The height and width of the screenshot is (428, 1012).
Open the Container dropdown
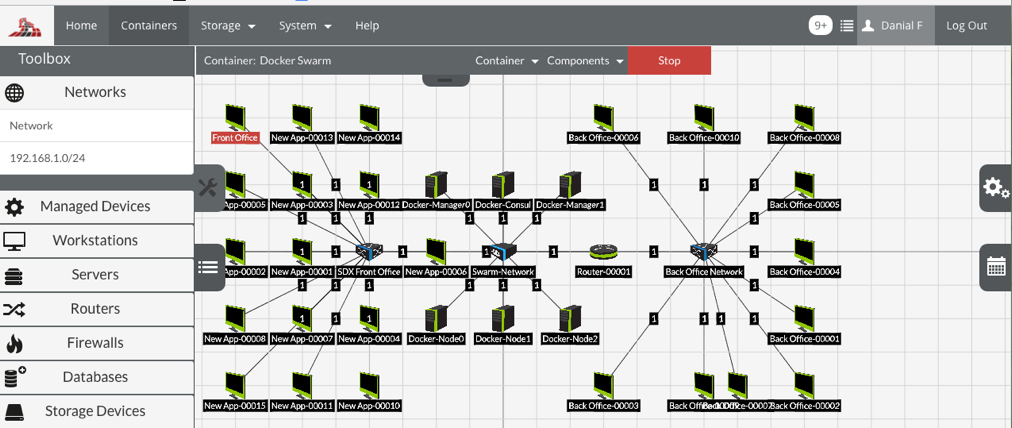tap(507, 61)
